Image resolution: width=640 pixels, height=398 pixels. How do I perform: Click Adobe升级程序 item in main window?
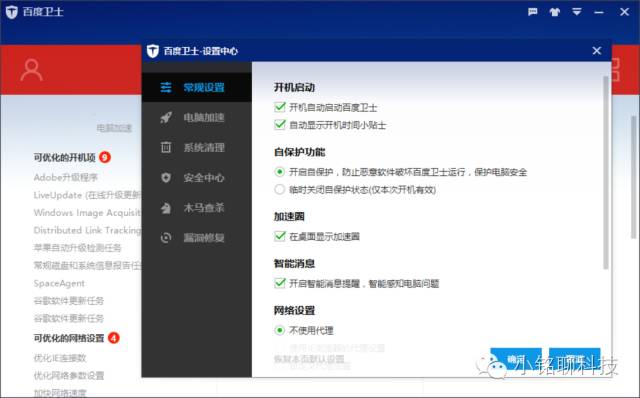pos(66,177)
